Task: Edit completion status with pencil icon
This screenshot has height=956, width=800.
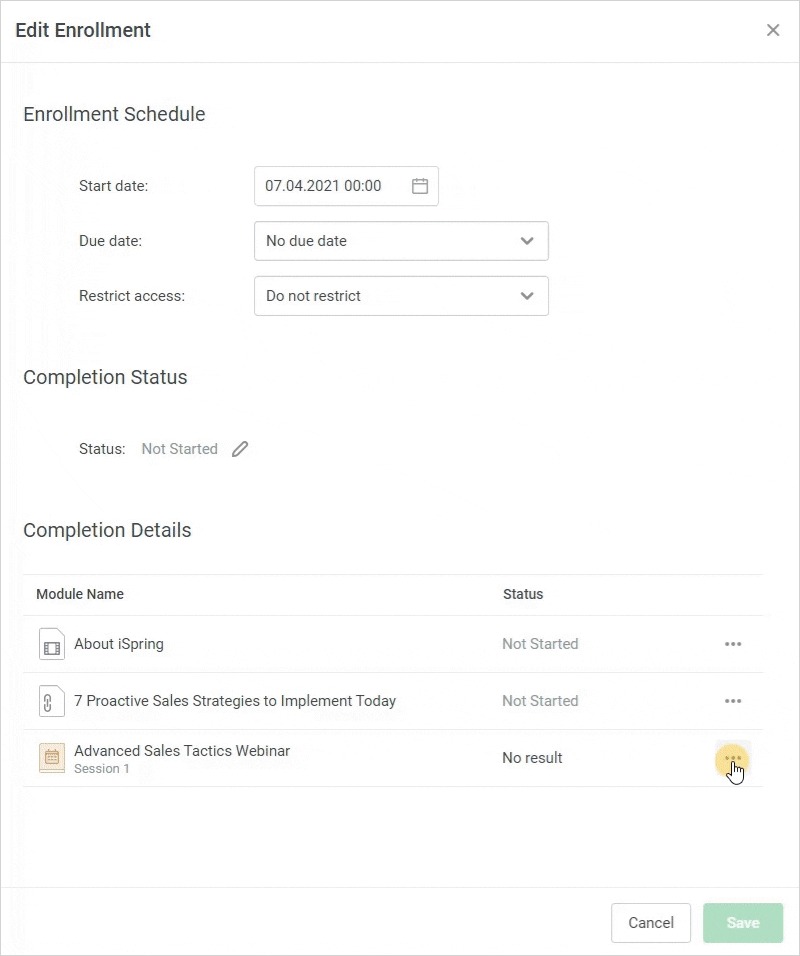Action: coord(240,449)
